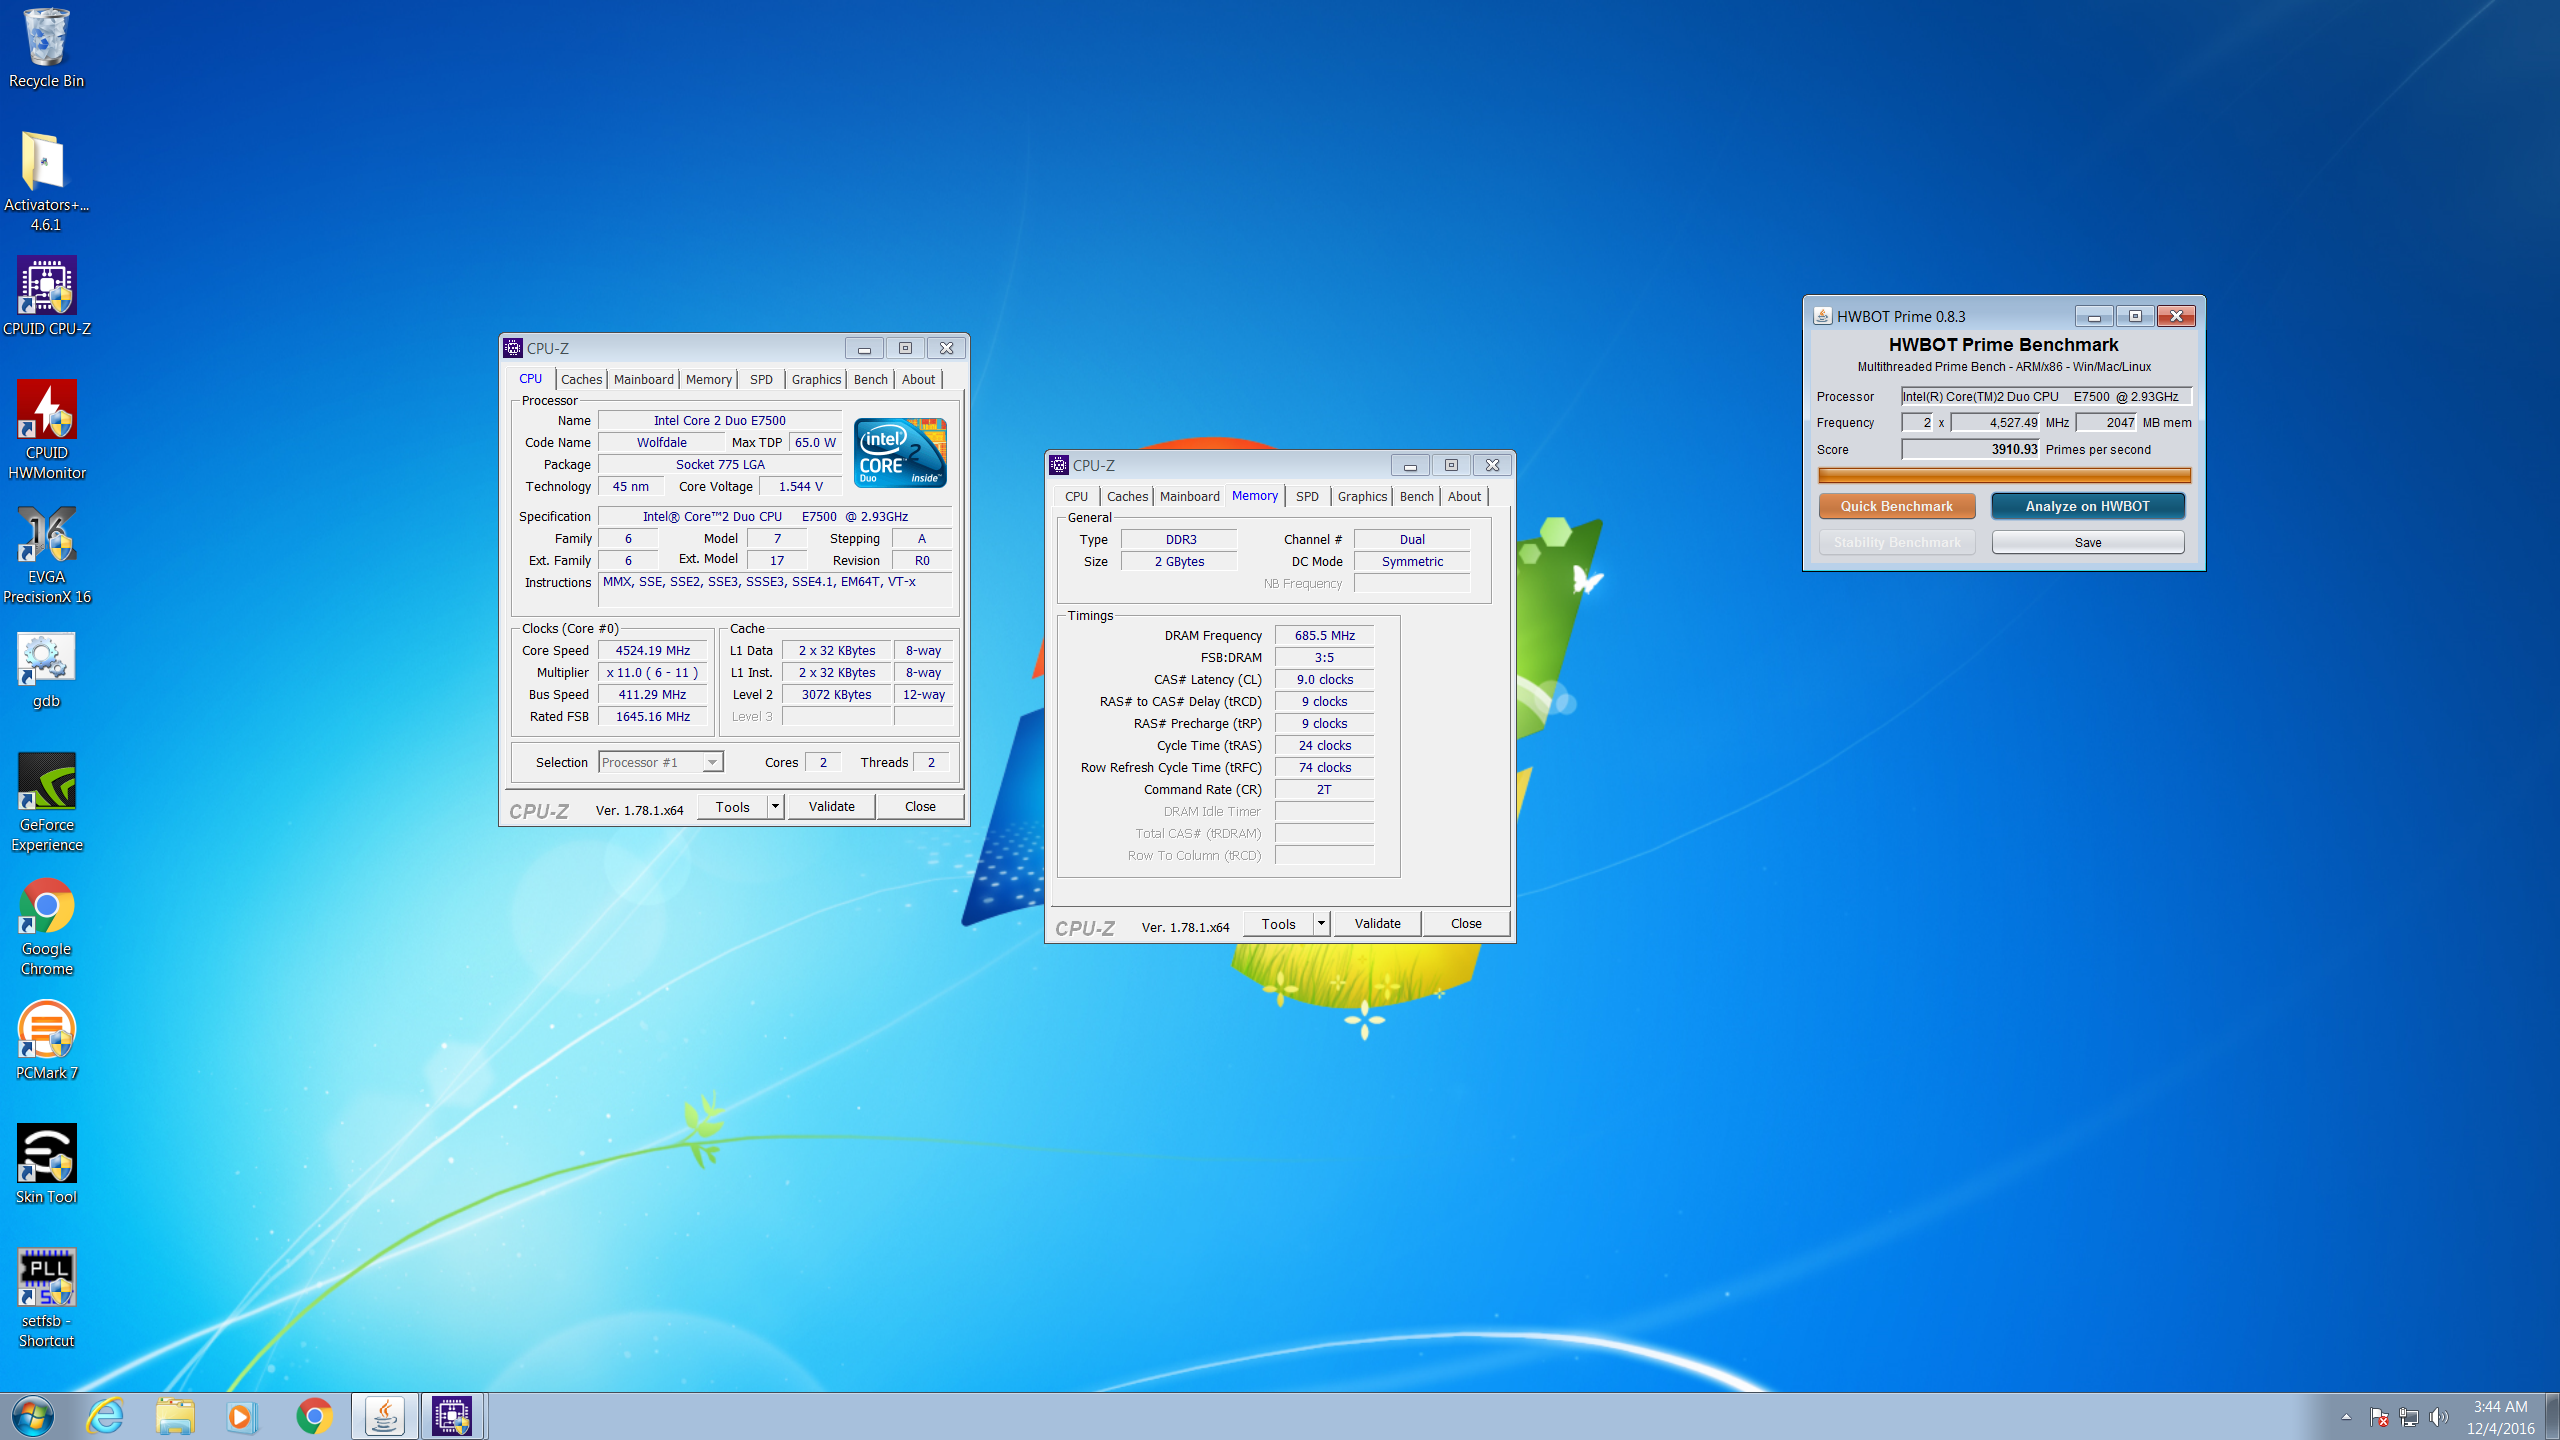Open Google Chrome desktop shortcut
Image resolution: width=2560 pixels, height=1440 pixels.
46,926
